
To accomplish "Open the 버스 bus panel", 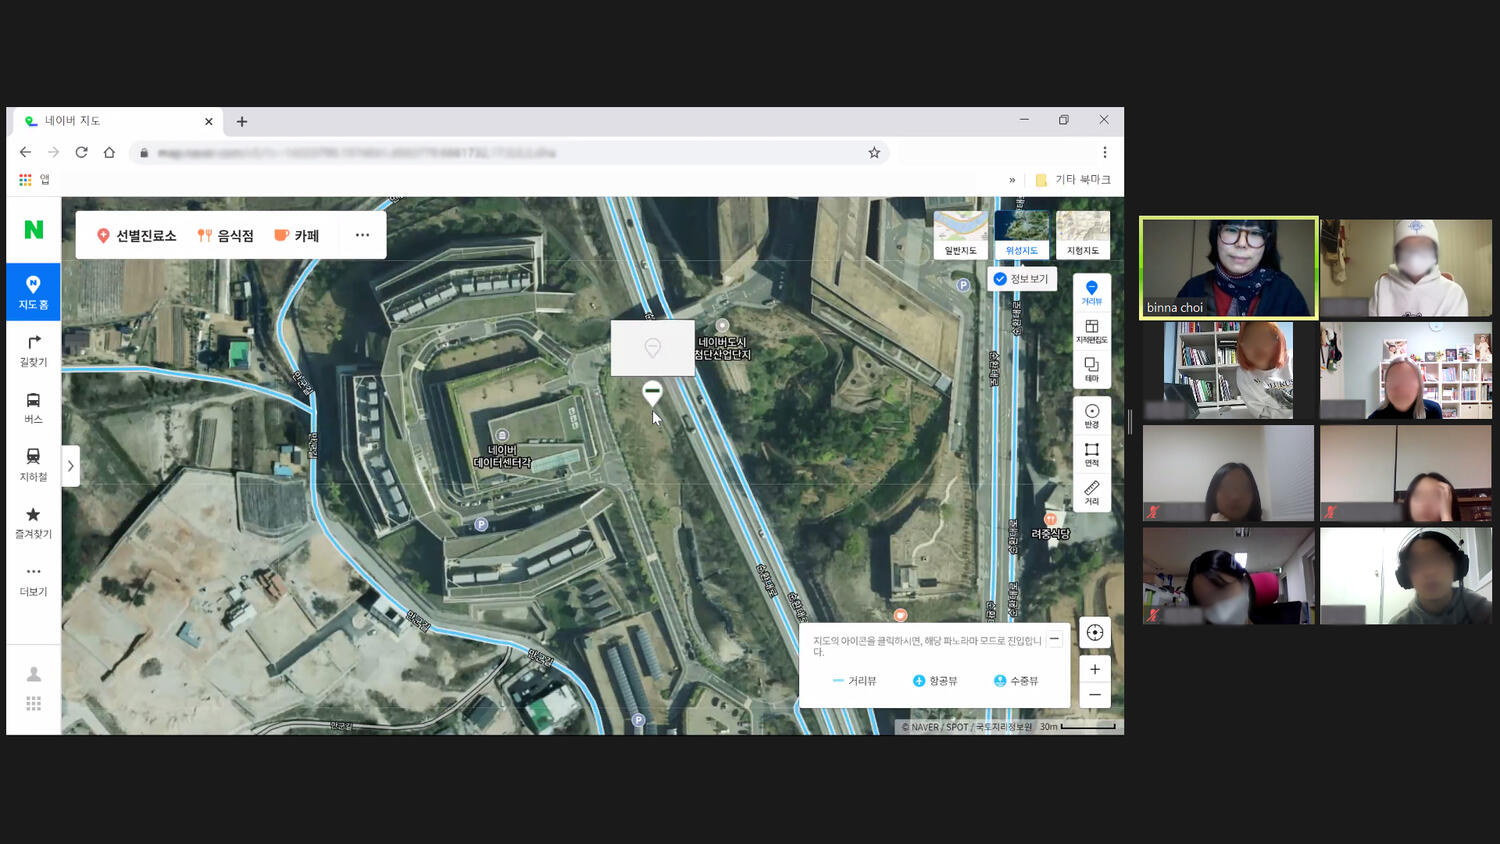I will (x=33, y=408).
